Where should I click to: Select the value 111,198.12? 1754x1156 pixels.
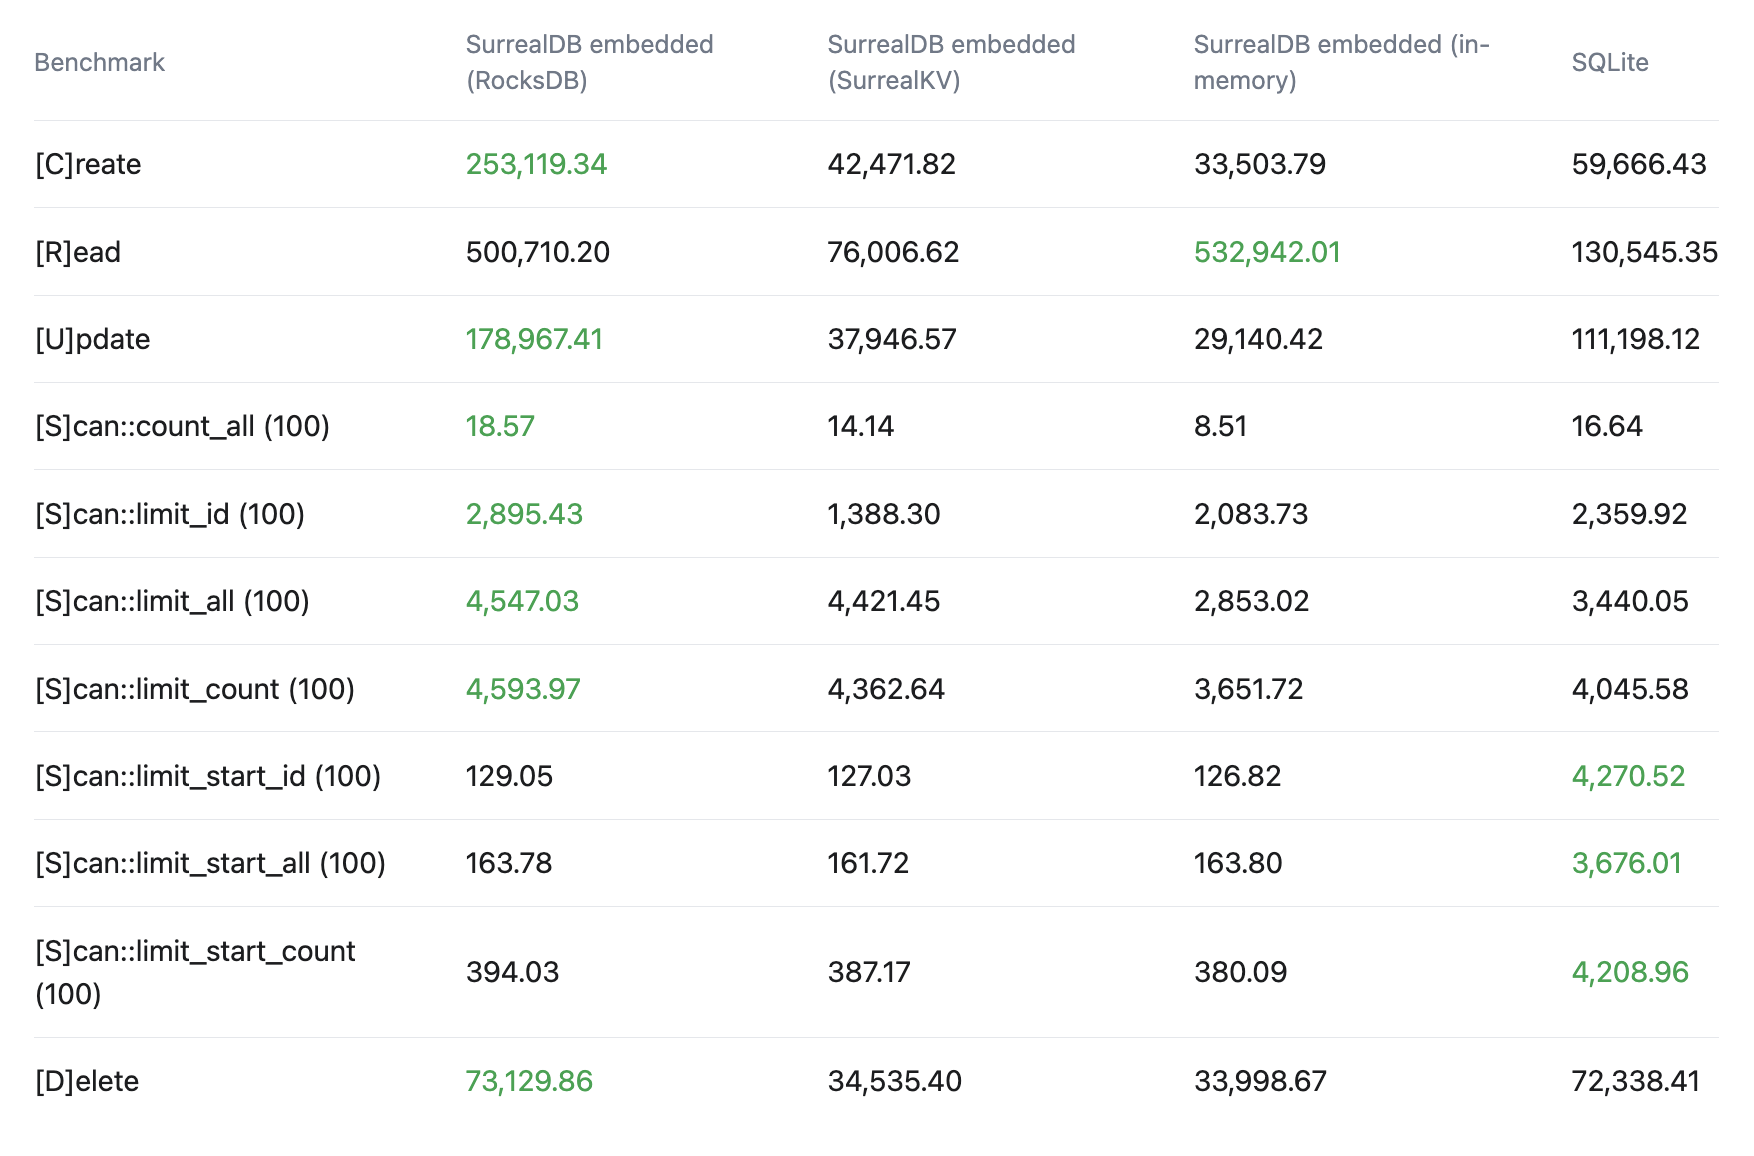pos(1636,339)
